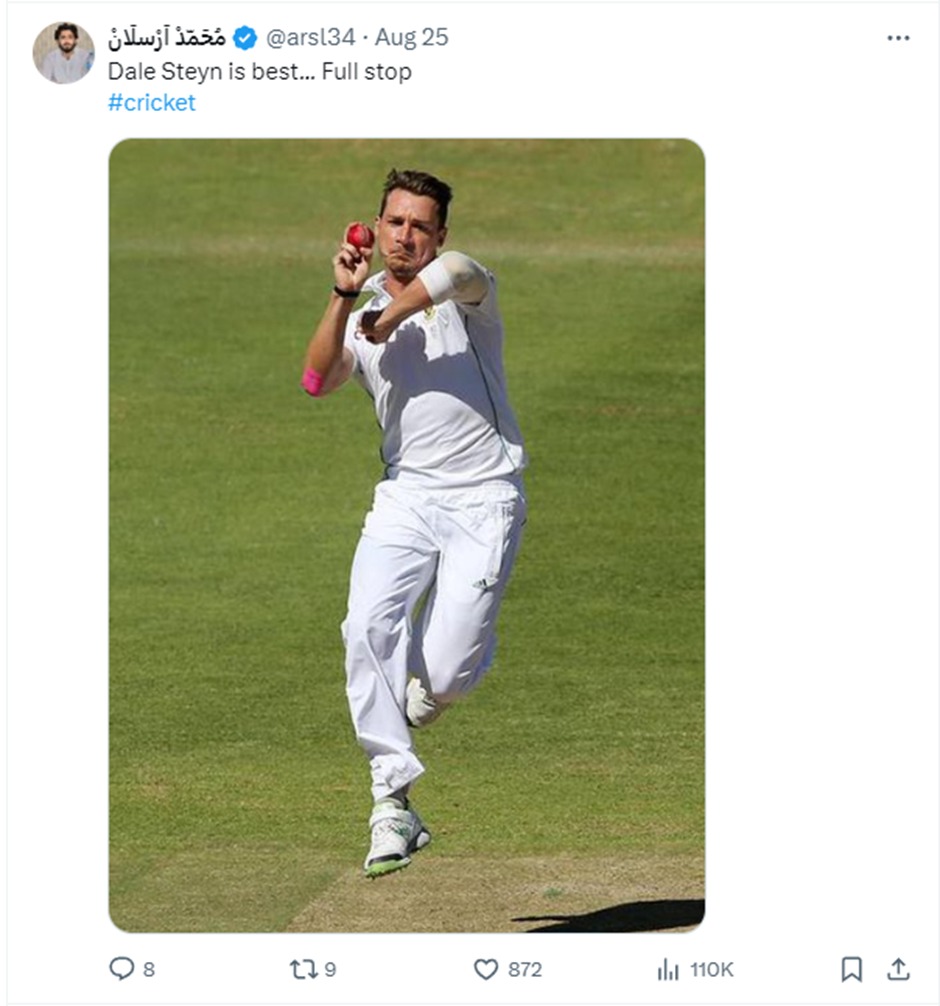The height and width of the screenshot is (1006, 940).
Task: Open the more options ellipsis menu
Action: [898, 38]
